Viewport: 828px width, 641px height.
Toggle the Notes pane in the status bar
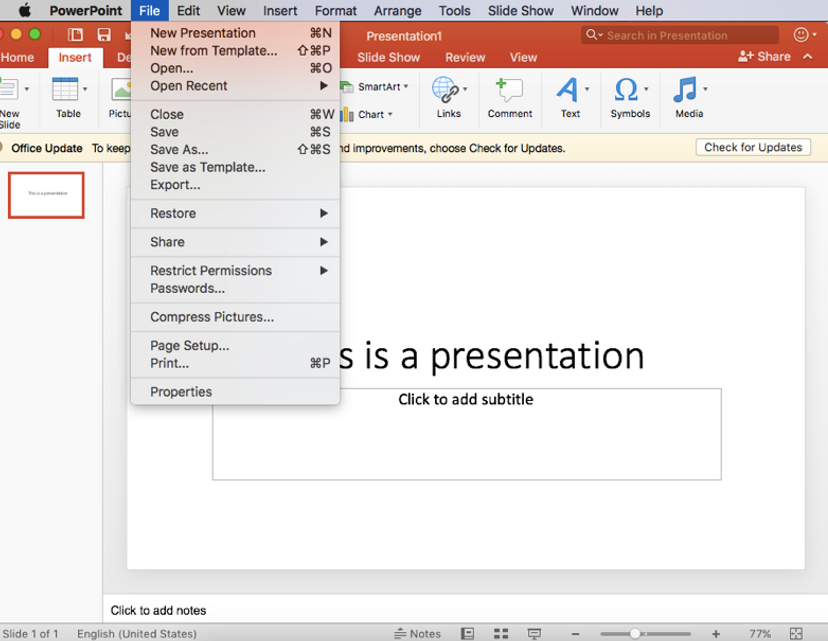point(418,633)
